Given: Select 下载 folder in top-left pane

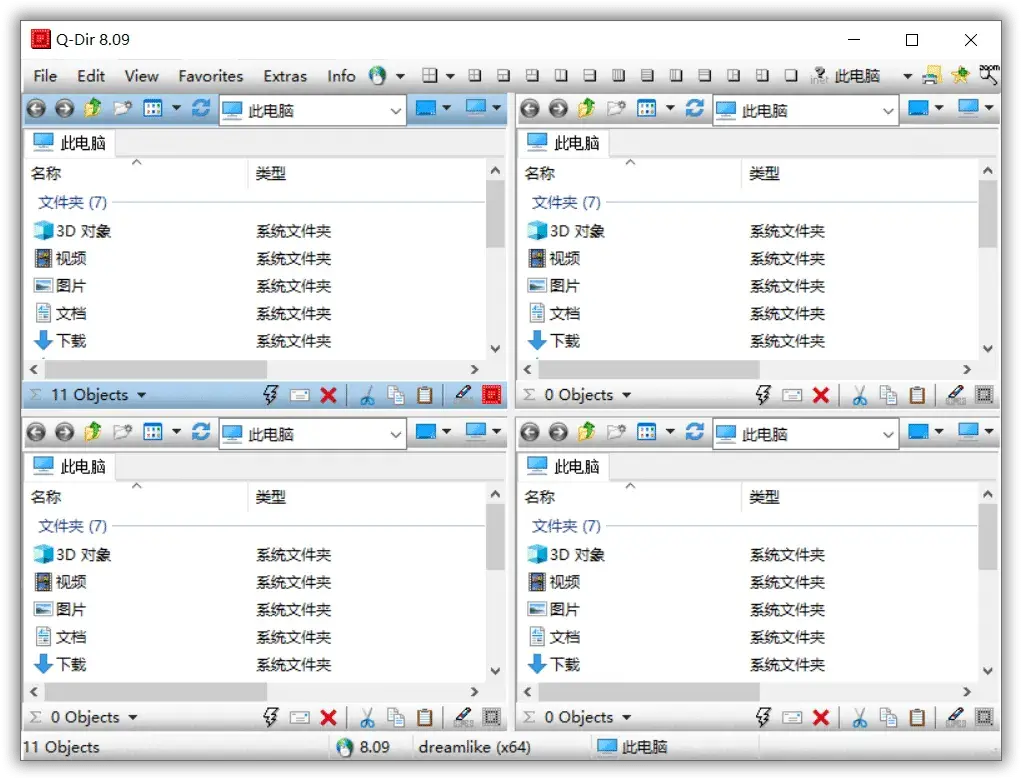Looking at the screenshot, I should [60, 340].
